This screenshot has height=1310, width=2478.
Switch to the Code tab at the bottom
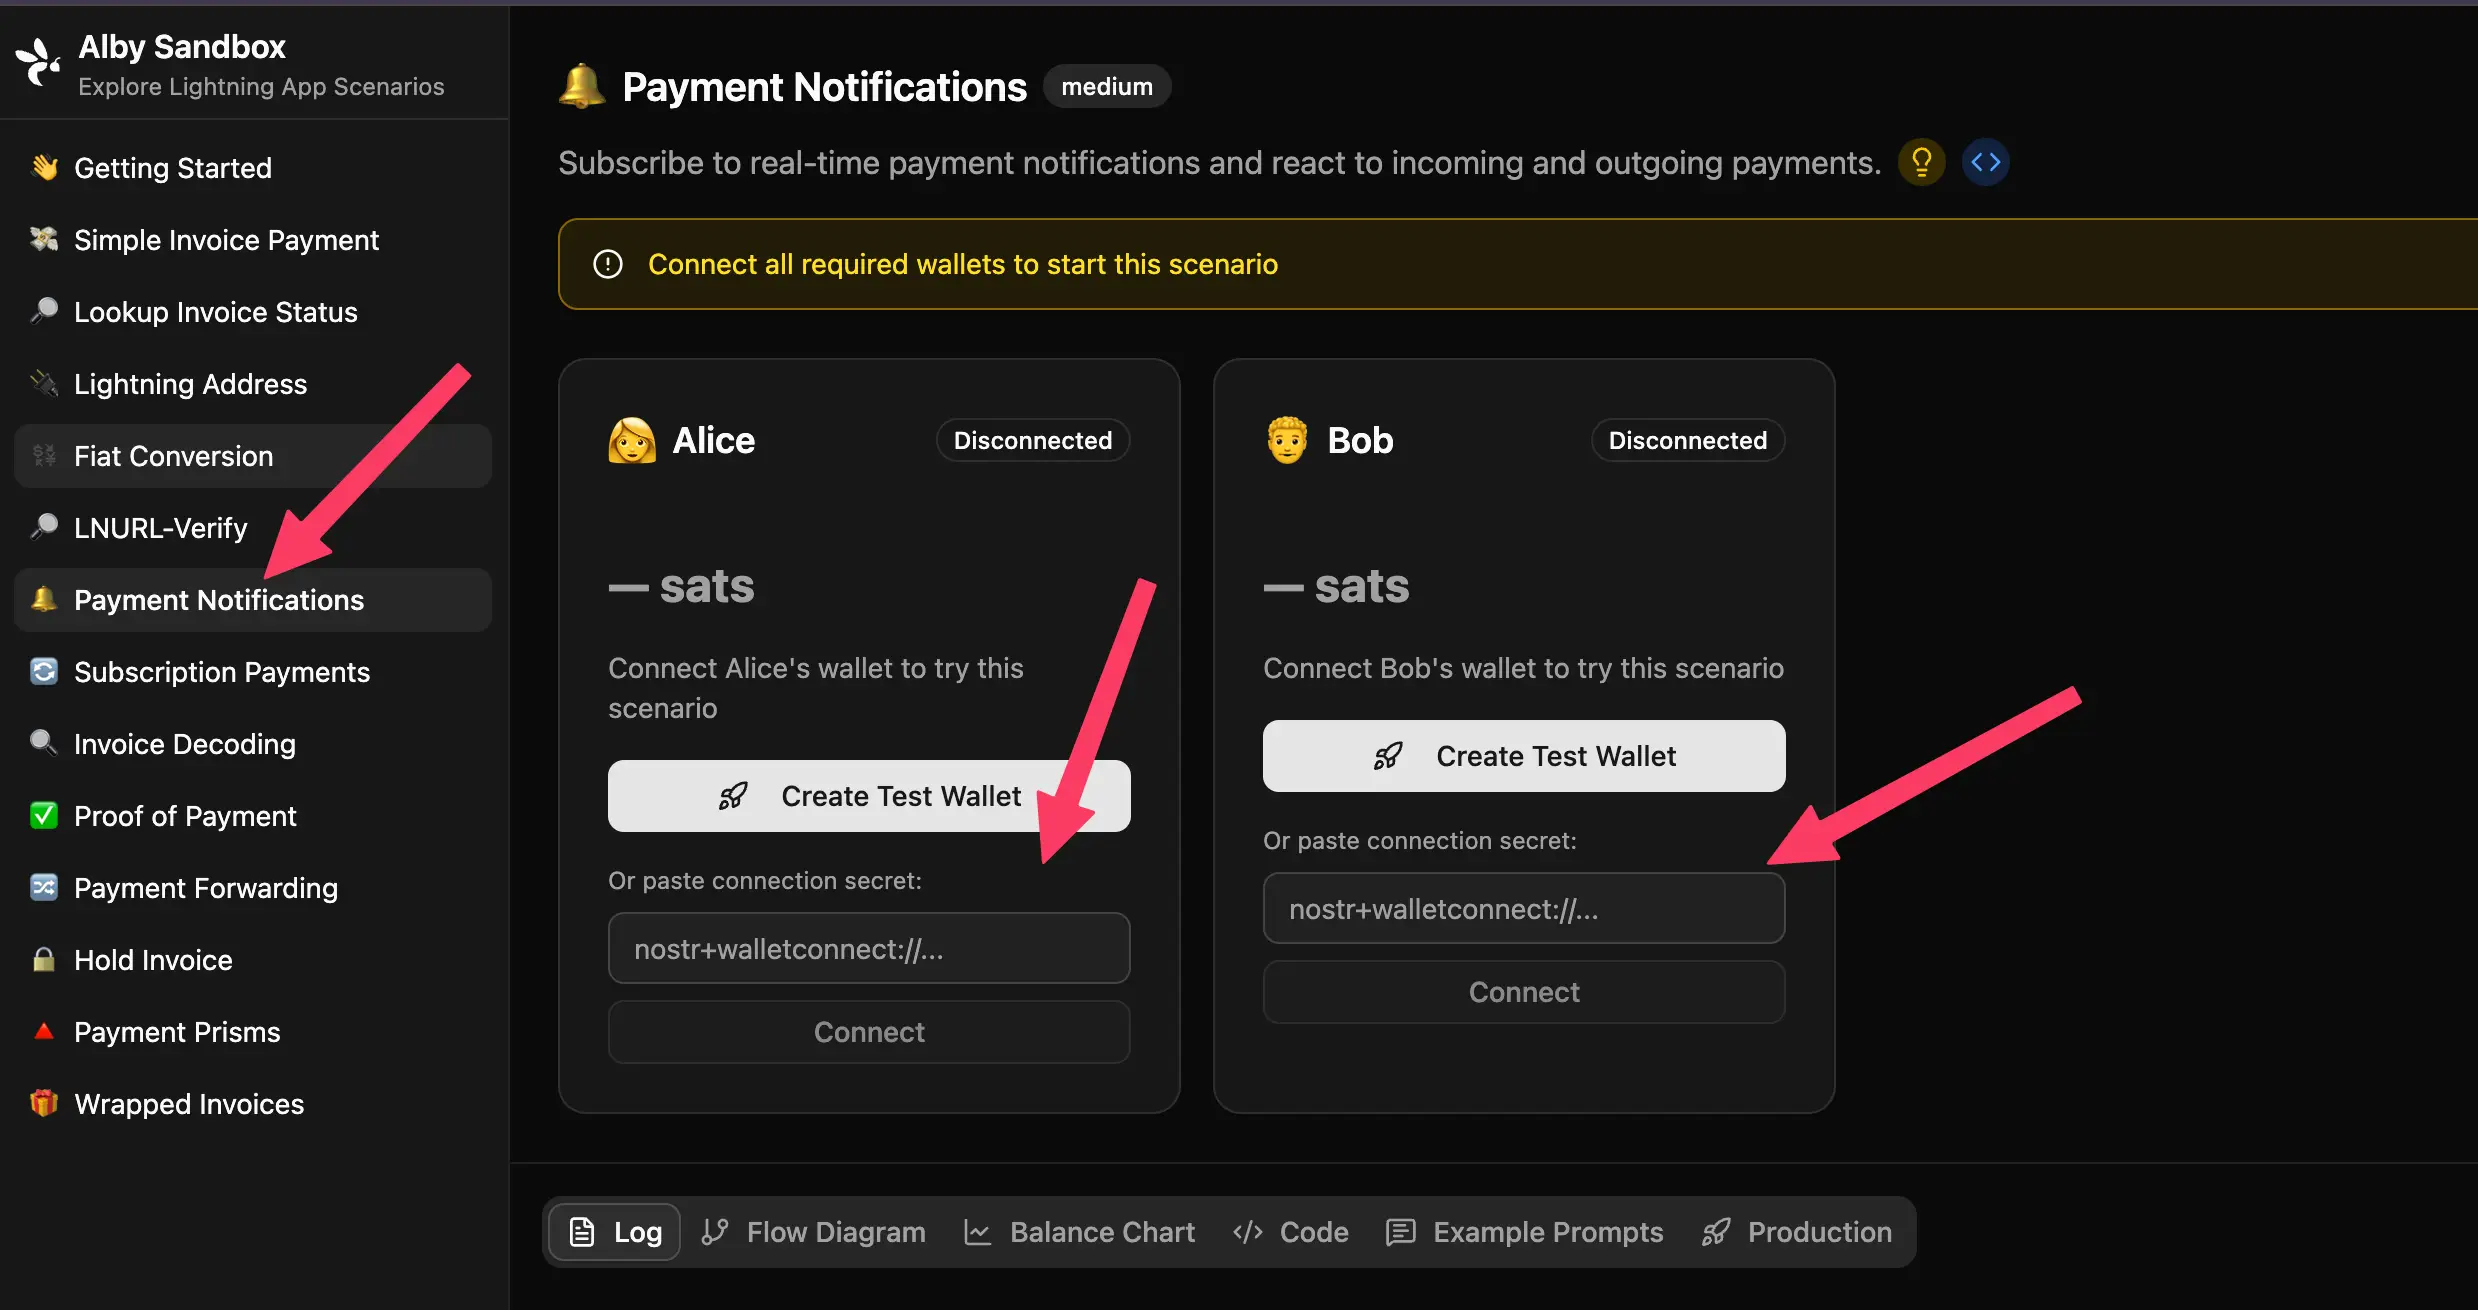(x=1290, y=1232)
